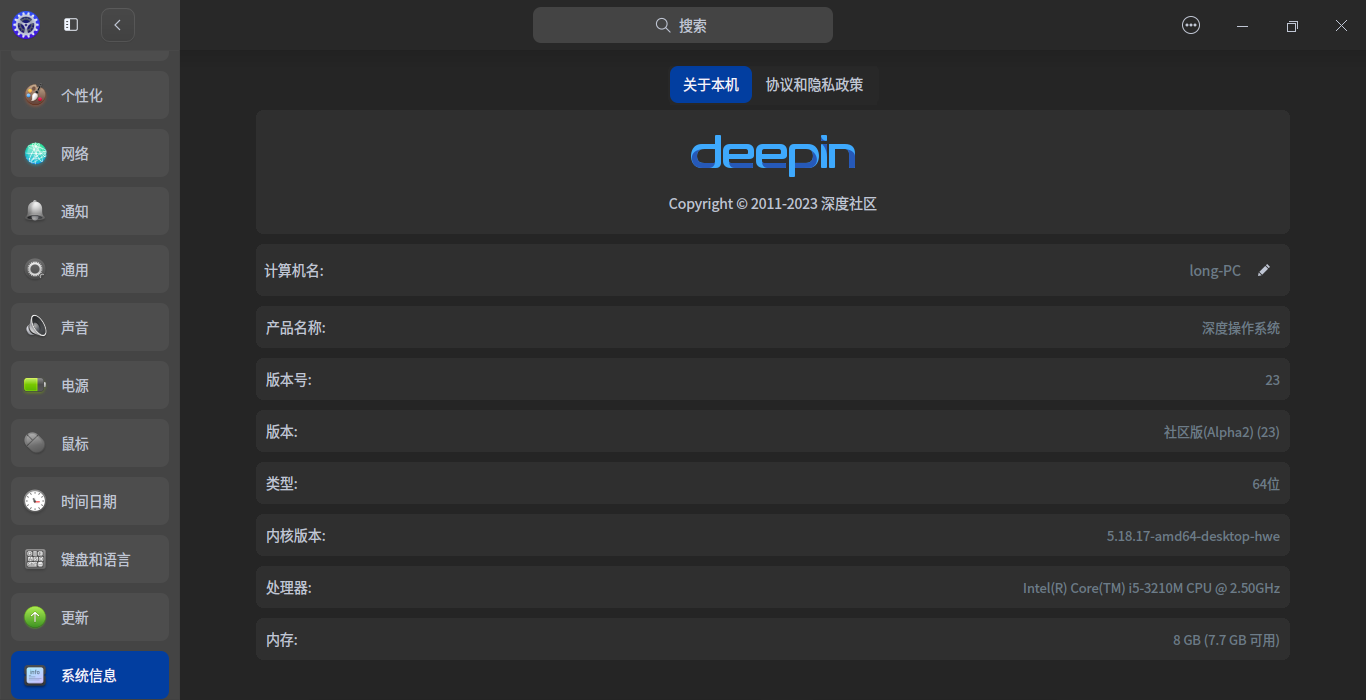The image size is (1366, 700).
Task: Switch to Agreement and Privacy Policy (协议和隐私政策) tab
Action: point(815,85)
